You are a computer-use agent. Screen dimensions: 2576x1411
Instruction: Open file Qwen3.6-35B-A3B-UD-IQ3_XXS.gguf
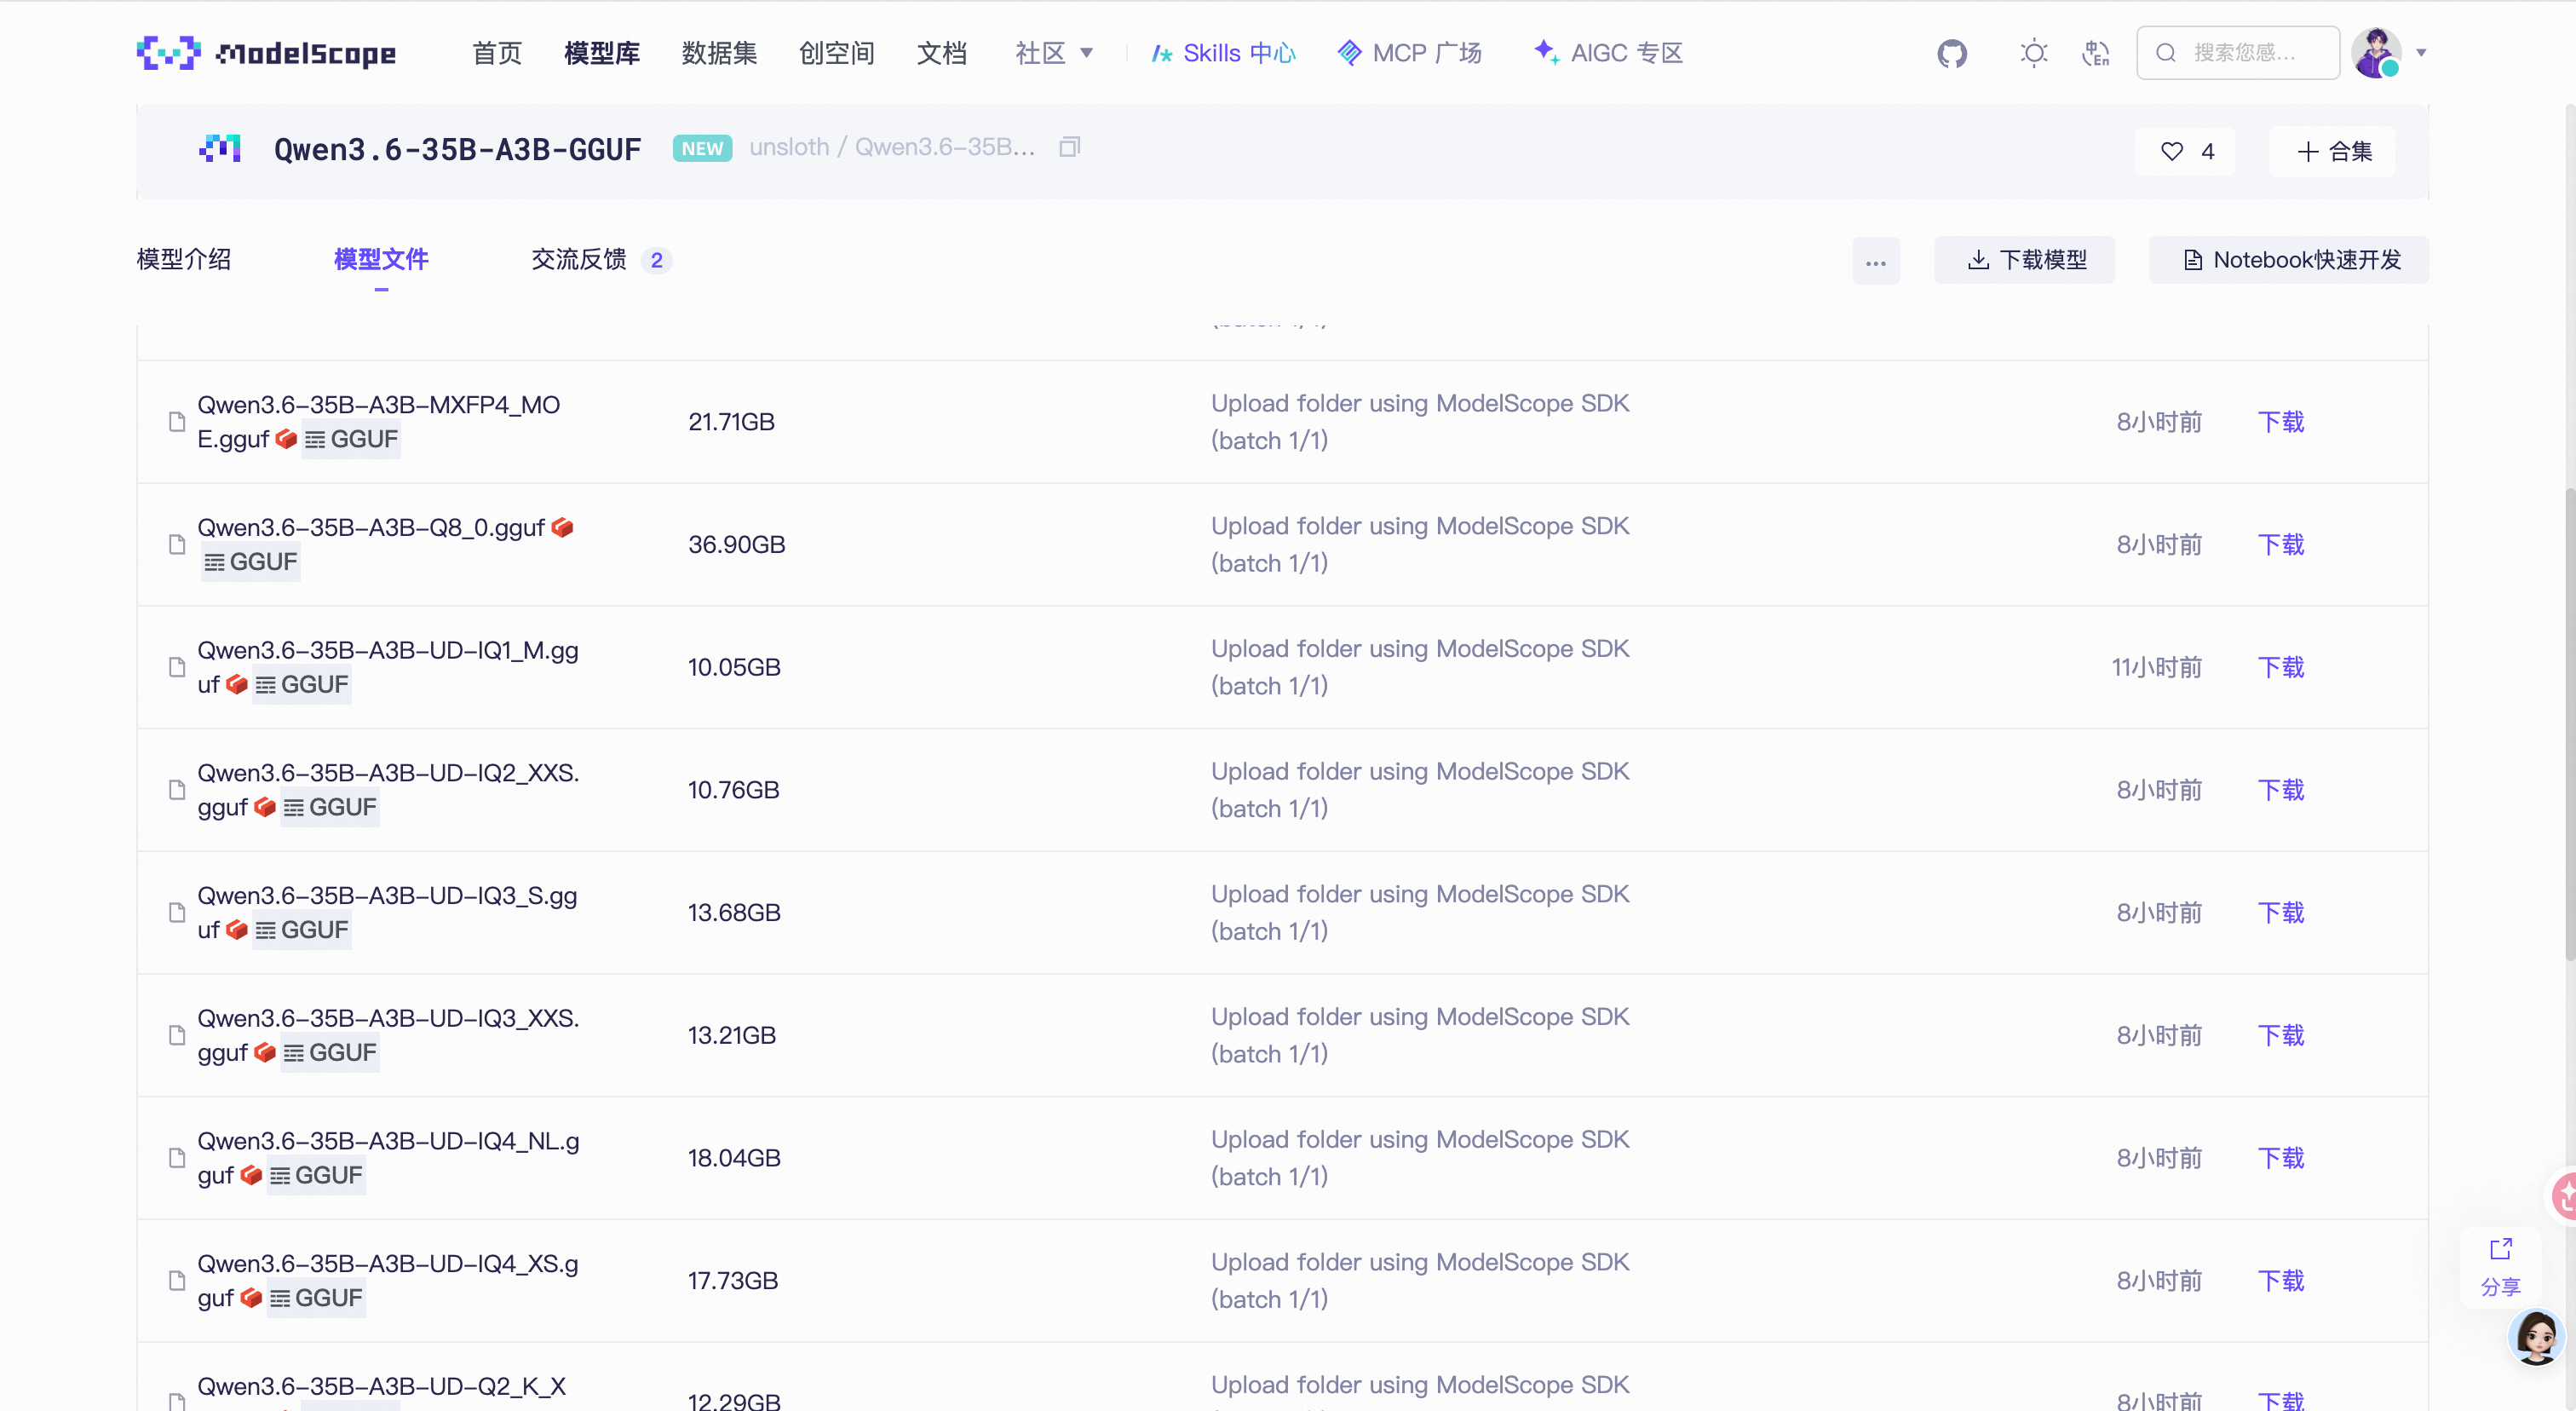[x=388, y=1035]
